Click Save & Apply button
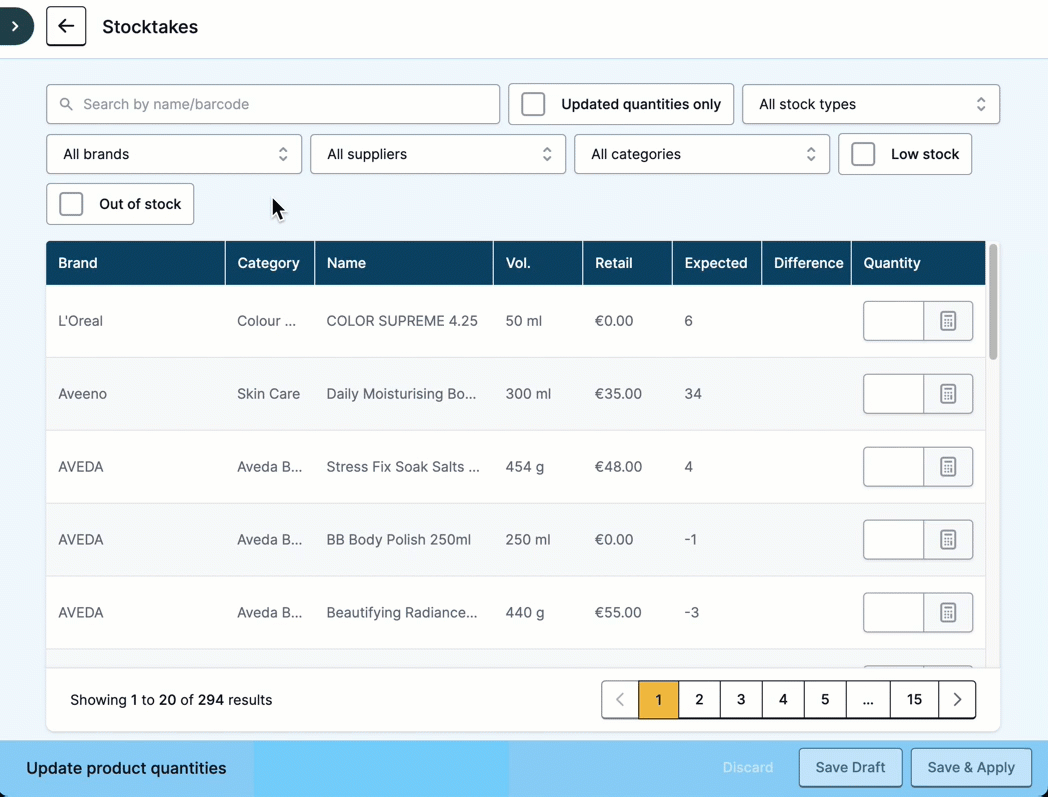Image resolution: width=1048 pixels, height=797 pixels. [971, 768]
